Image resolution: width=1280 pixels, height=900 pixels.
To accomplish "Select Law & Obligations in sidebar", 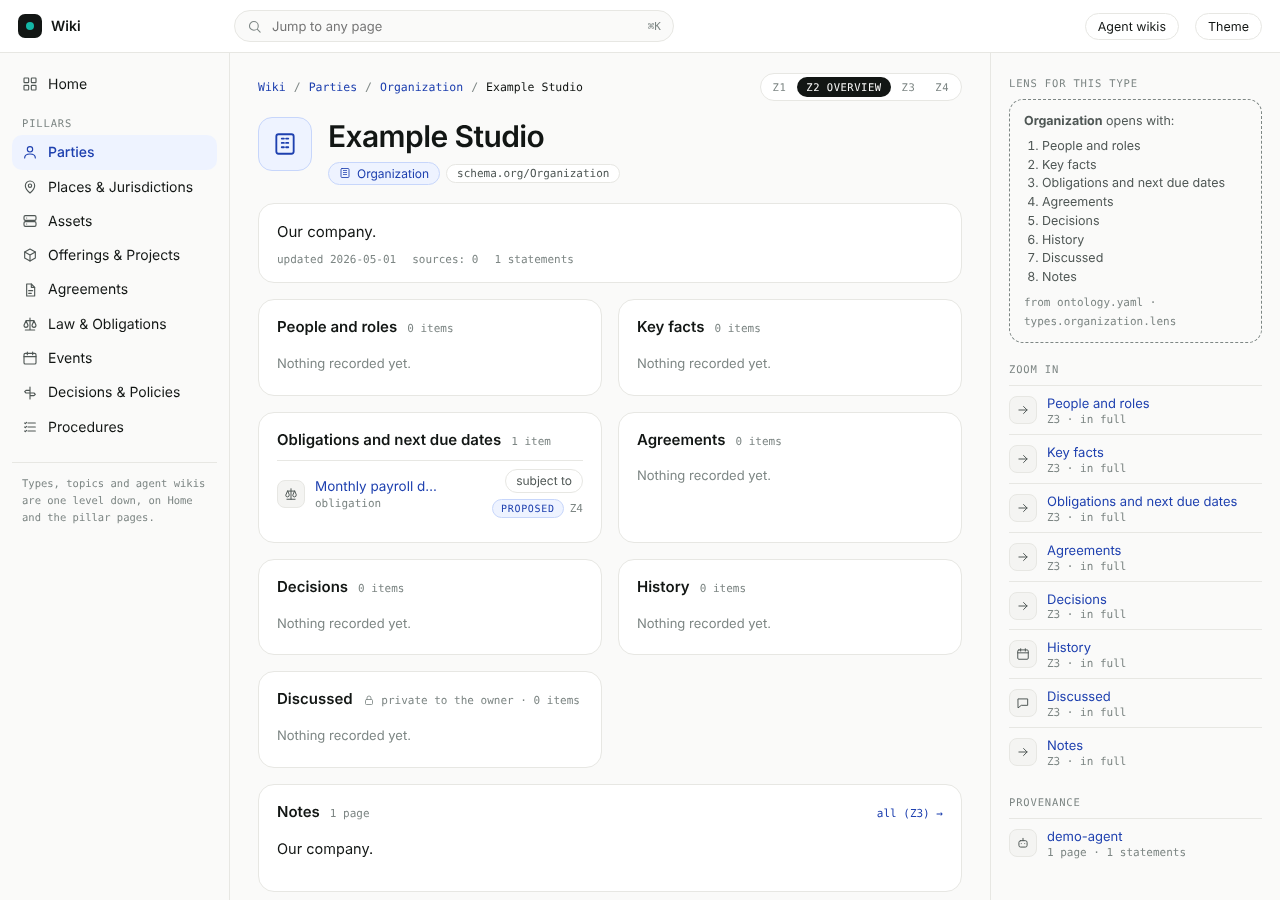I will (x=114, y=324).
